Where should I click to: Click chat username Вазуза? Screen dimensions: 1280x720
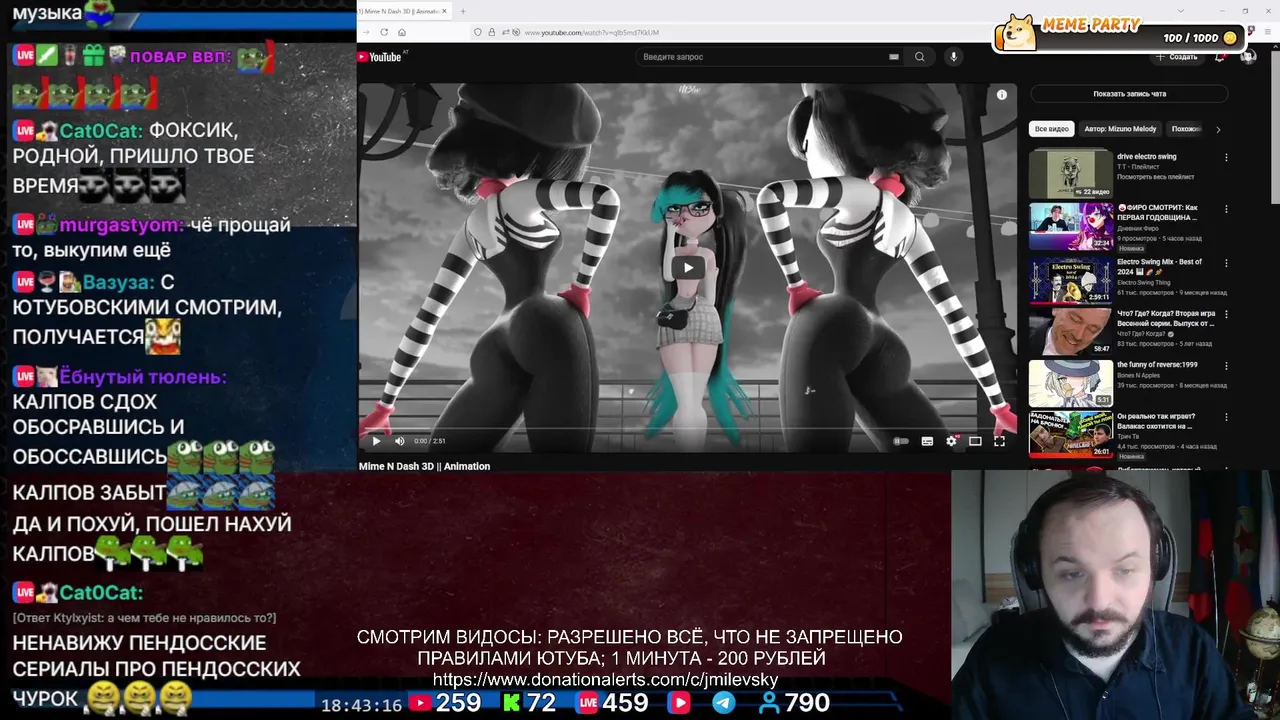pos(119,283)
